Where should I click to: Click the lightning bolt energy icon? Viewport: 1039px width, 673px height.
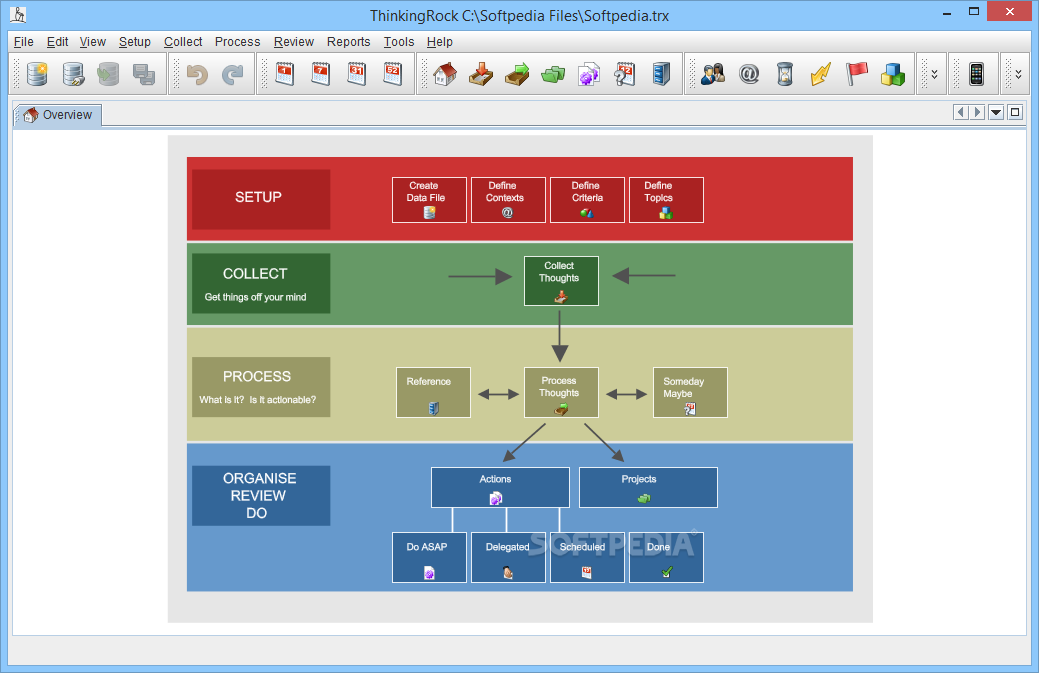[x=820, y=74]
